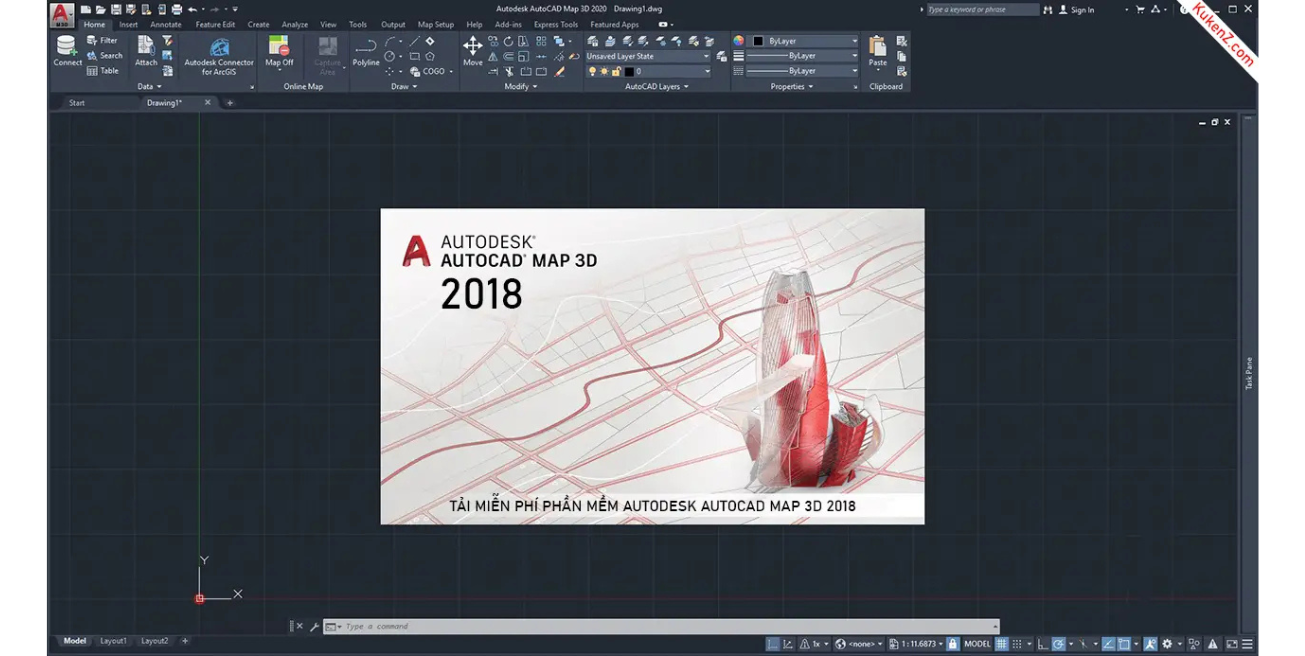Image resolution: width=1305 pixels, height=656 pixels.
Task: Open the 1:11.6873 scale dropdown
Action: 918,644
